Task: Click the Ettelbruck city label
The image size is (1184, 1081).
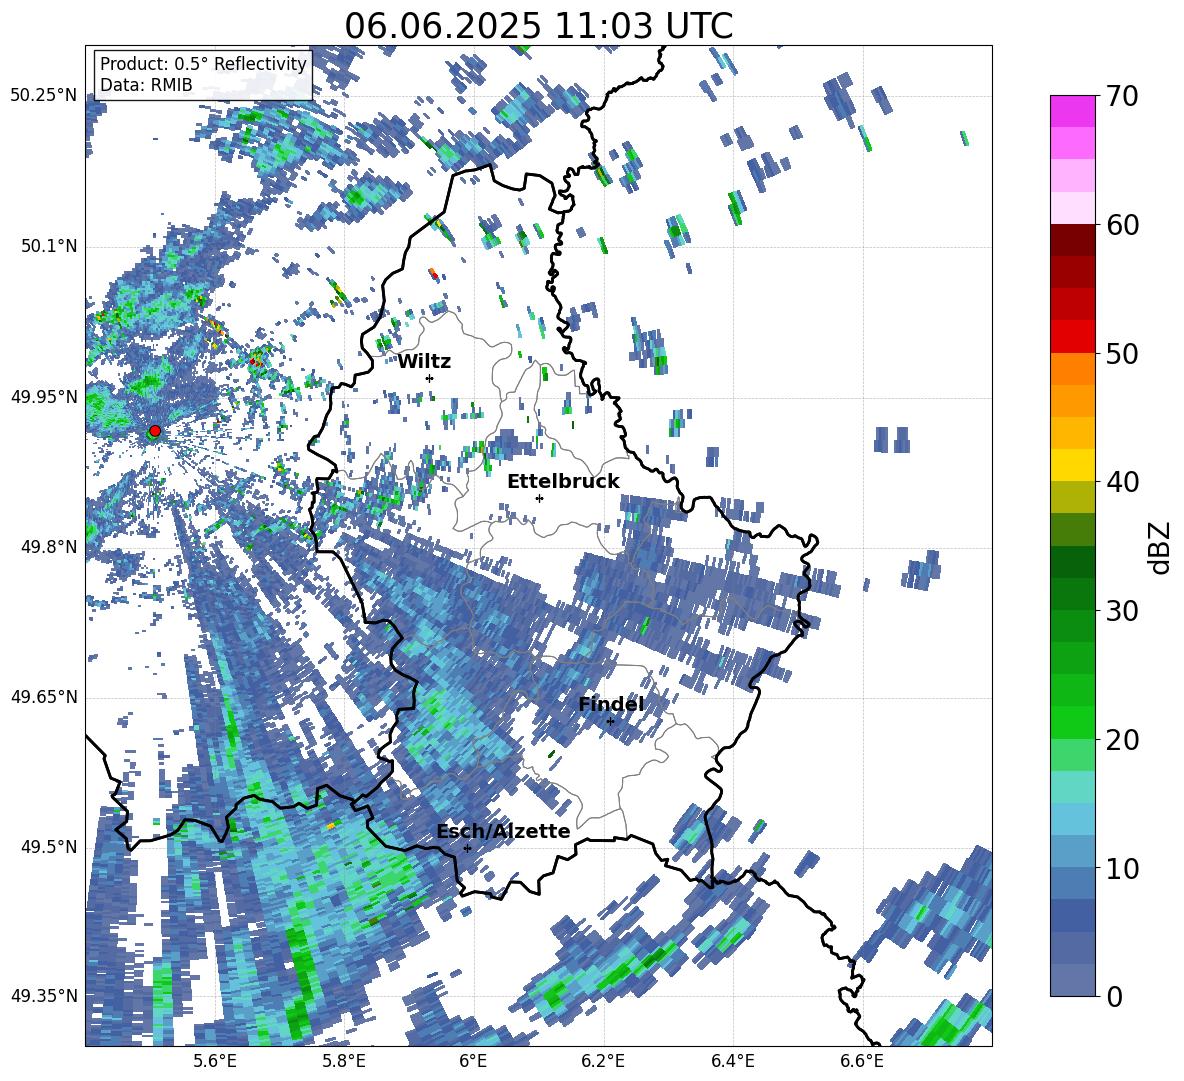Action: pos(563,482)
